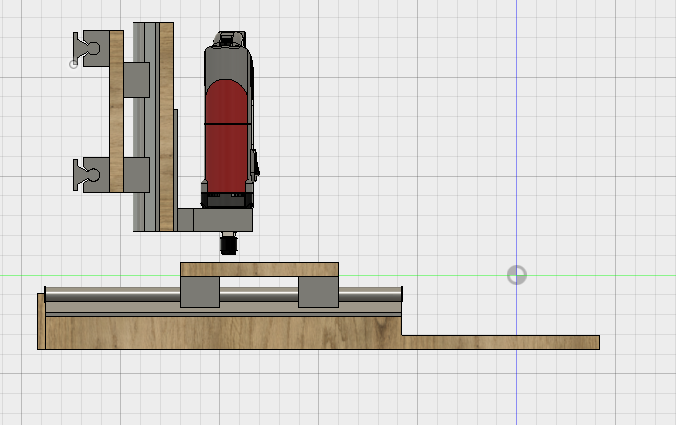Select the left gray bearing block under table
676x425 pixels.
(x=200, y=292)
